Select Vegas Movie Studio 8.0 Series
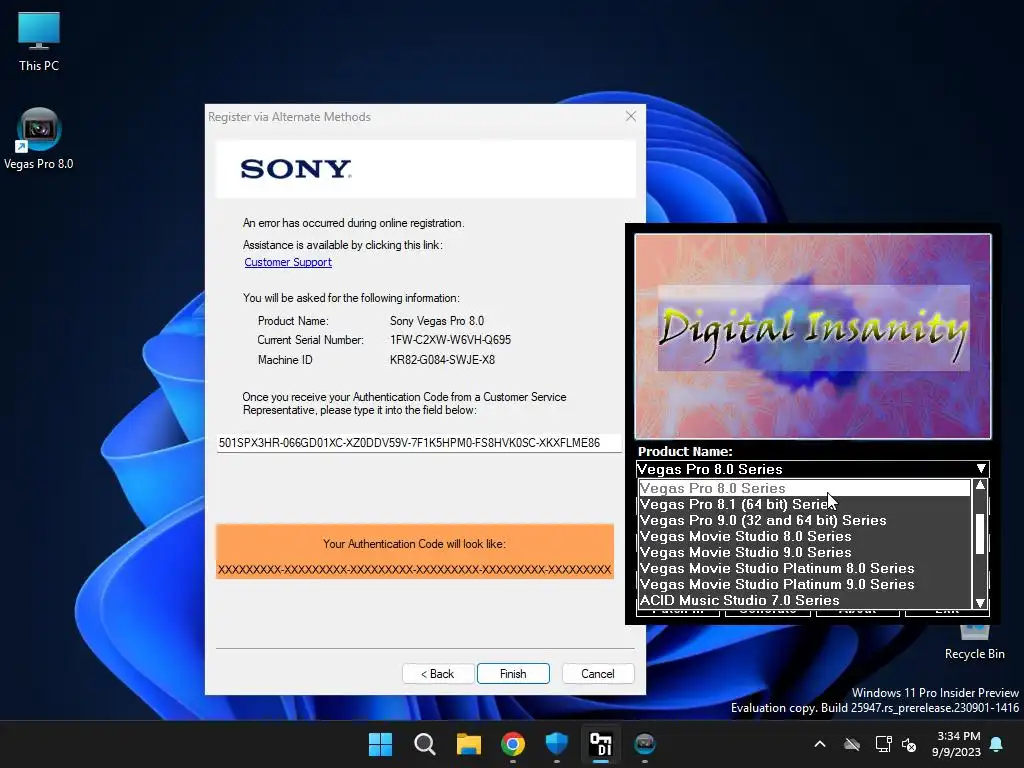This screenshot has height=768, width=1024. pos(805,536)
